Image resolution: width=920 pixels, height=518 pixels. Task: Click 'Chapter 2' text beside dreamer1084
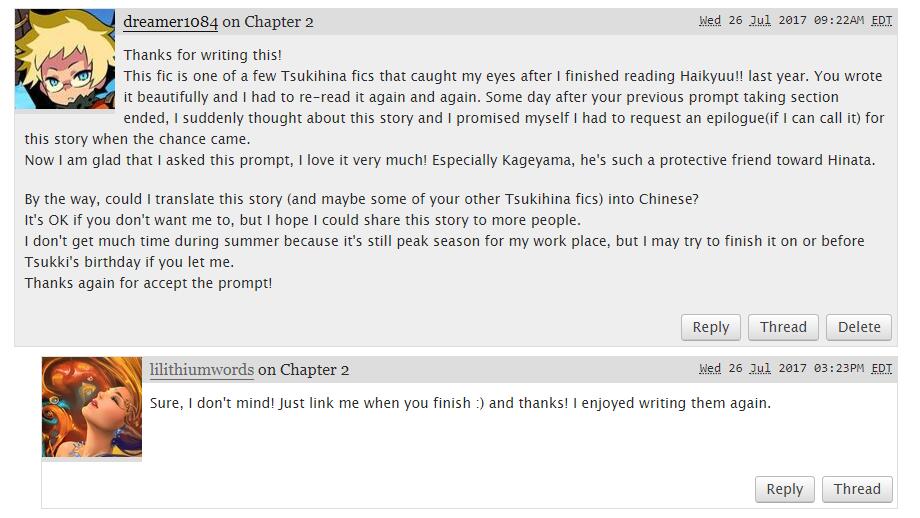(279, 21)
